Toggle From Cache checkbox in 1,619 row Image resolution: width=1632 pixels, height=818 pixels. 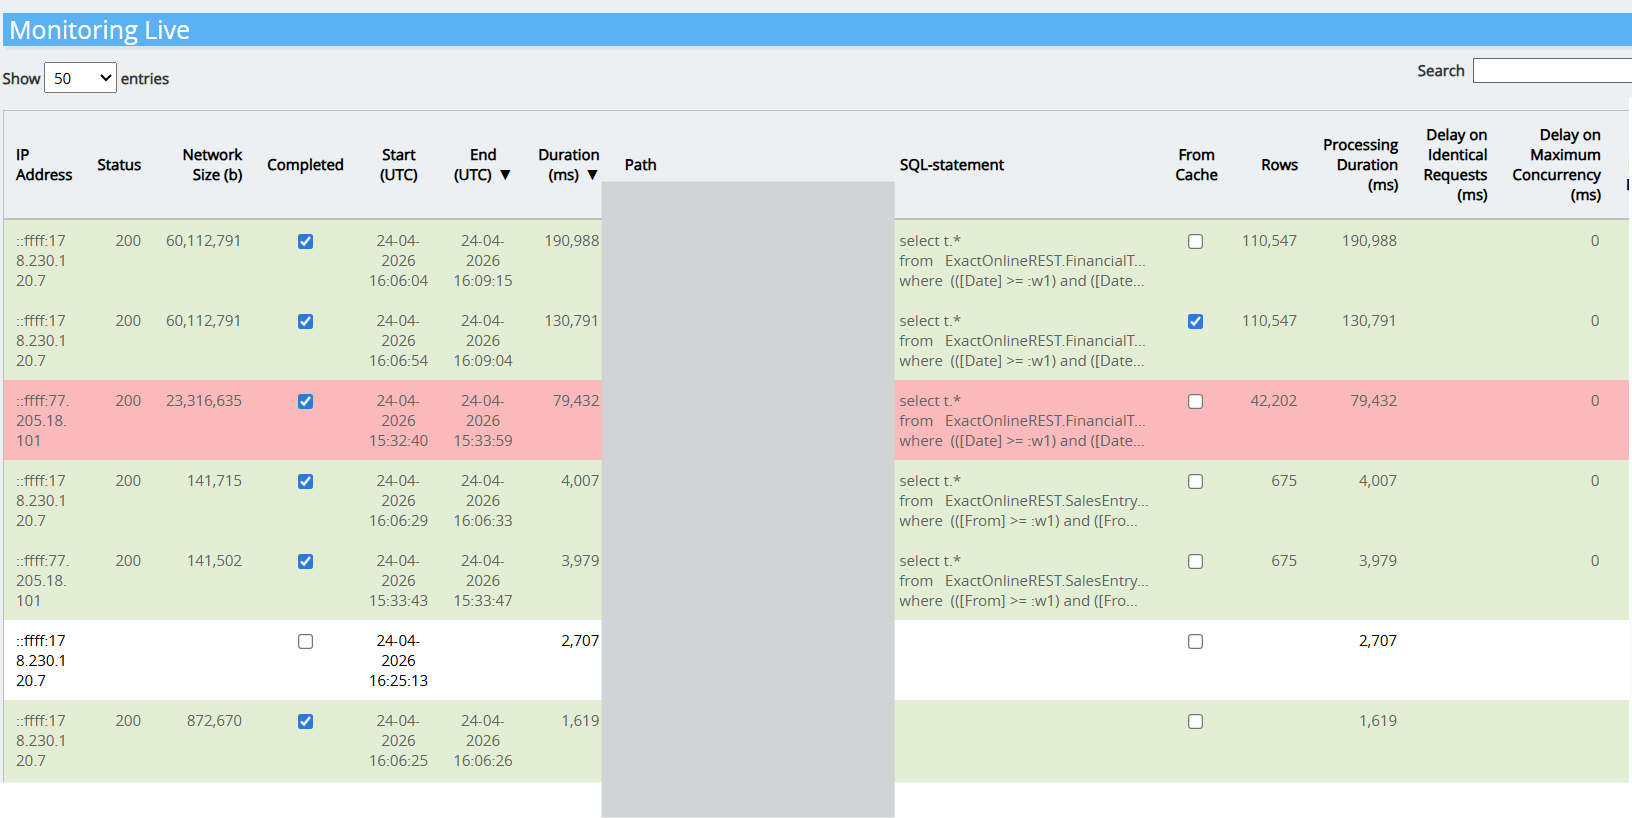pos(1195,722)
